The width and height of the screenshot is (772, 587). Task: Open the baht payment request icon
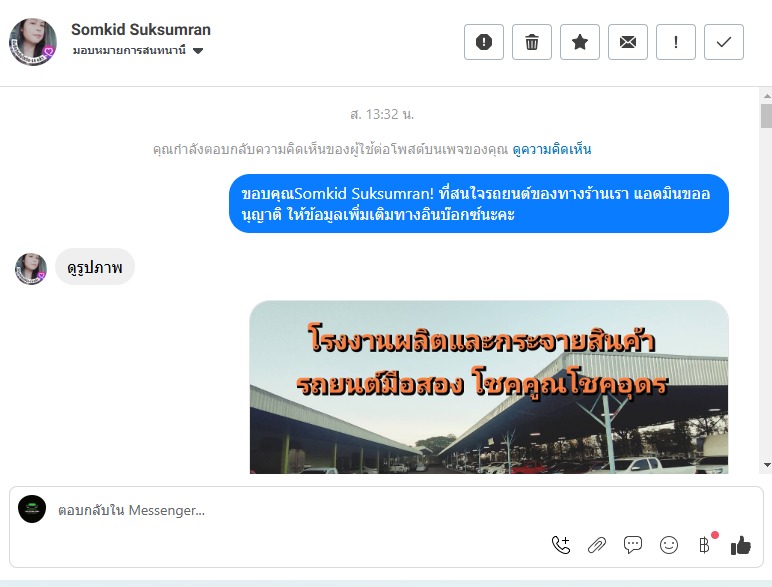click(705, 545)
